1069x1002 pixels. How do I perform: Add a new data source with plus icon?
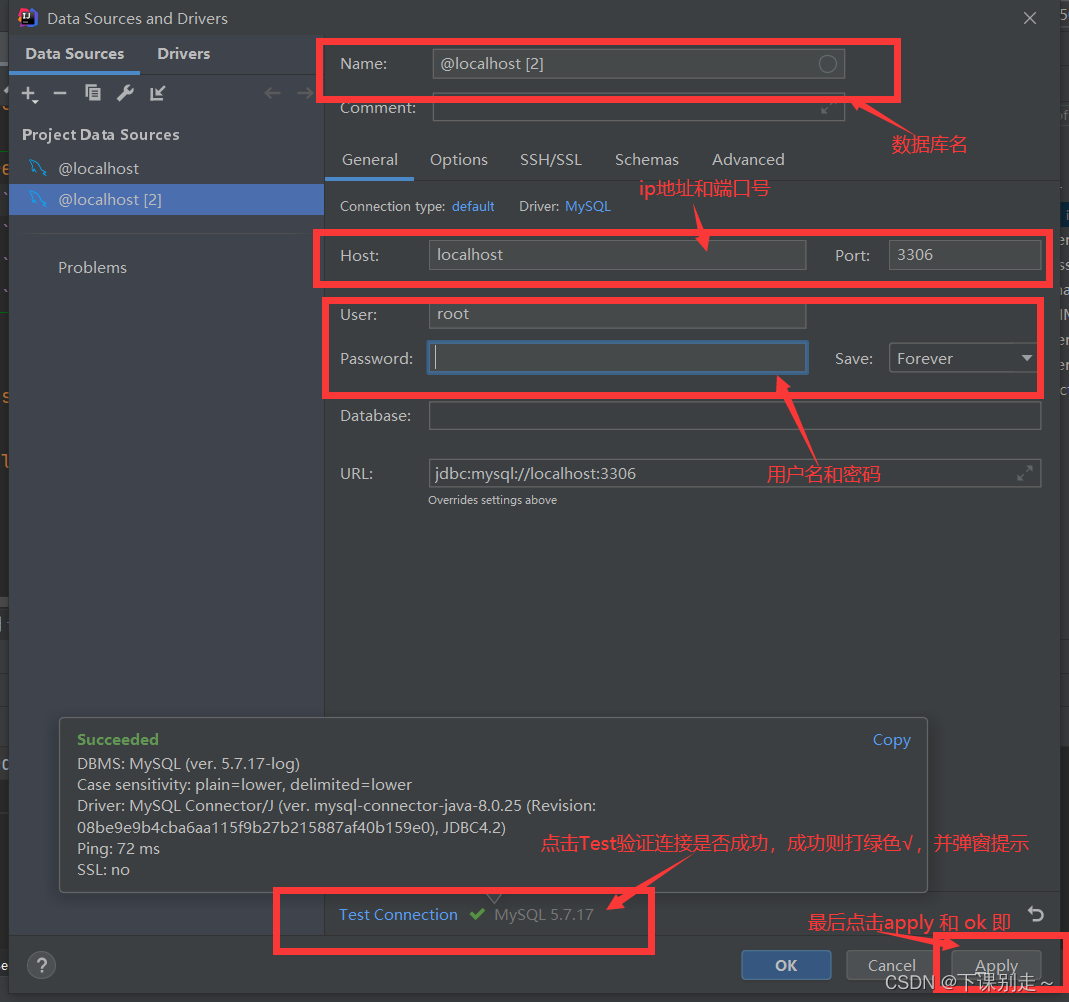pos(29,94)
